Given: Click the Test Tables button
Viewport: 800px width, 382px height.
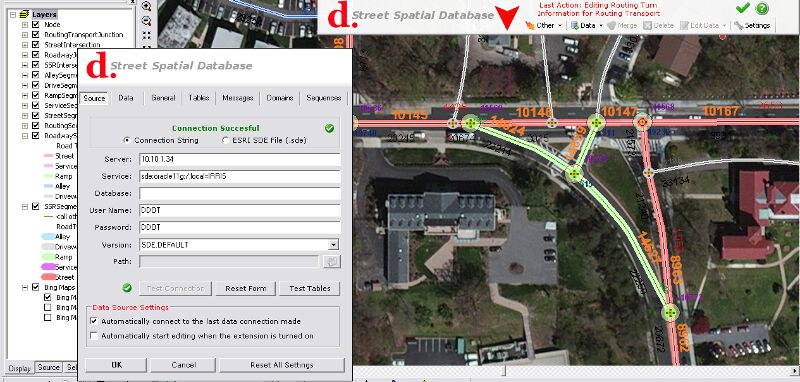Looking at the screenshot, I should [309, 288].
